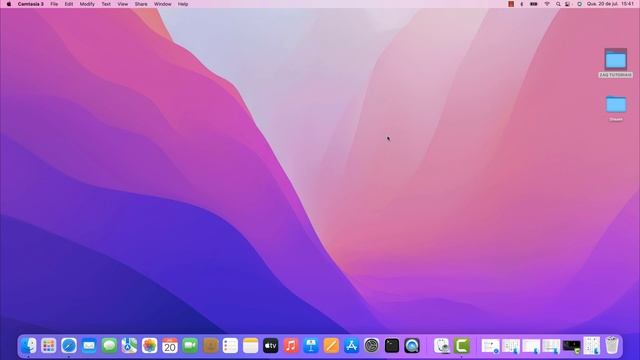Open QuickTime Player from the Dock

(x=412, y=346)
